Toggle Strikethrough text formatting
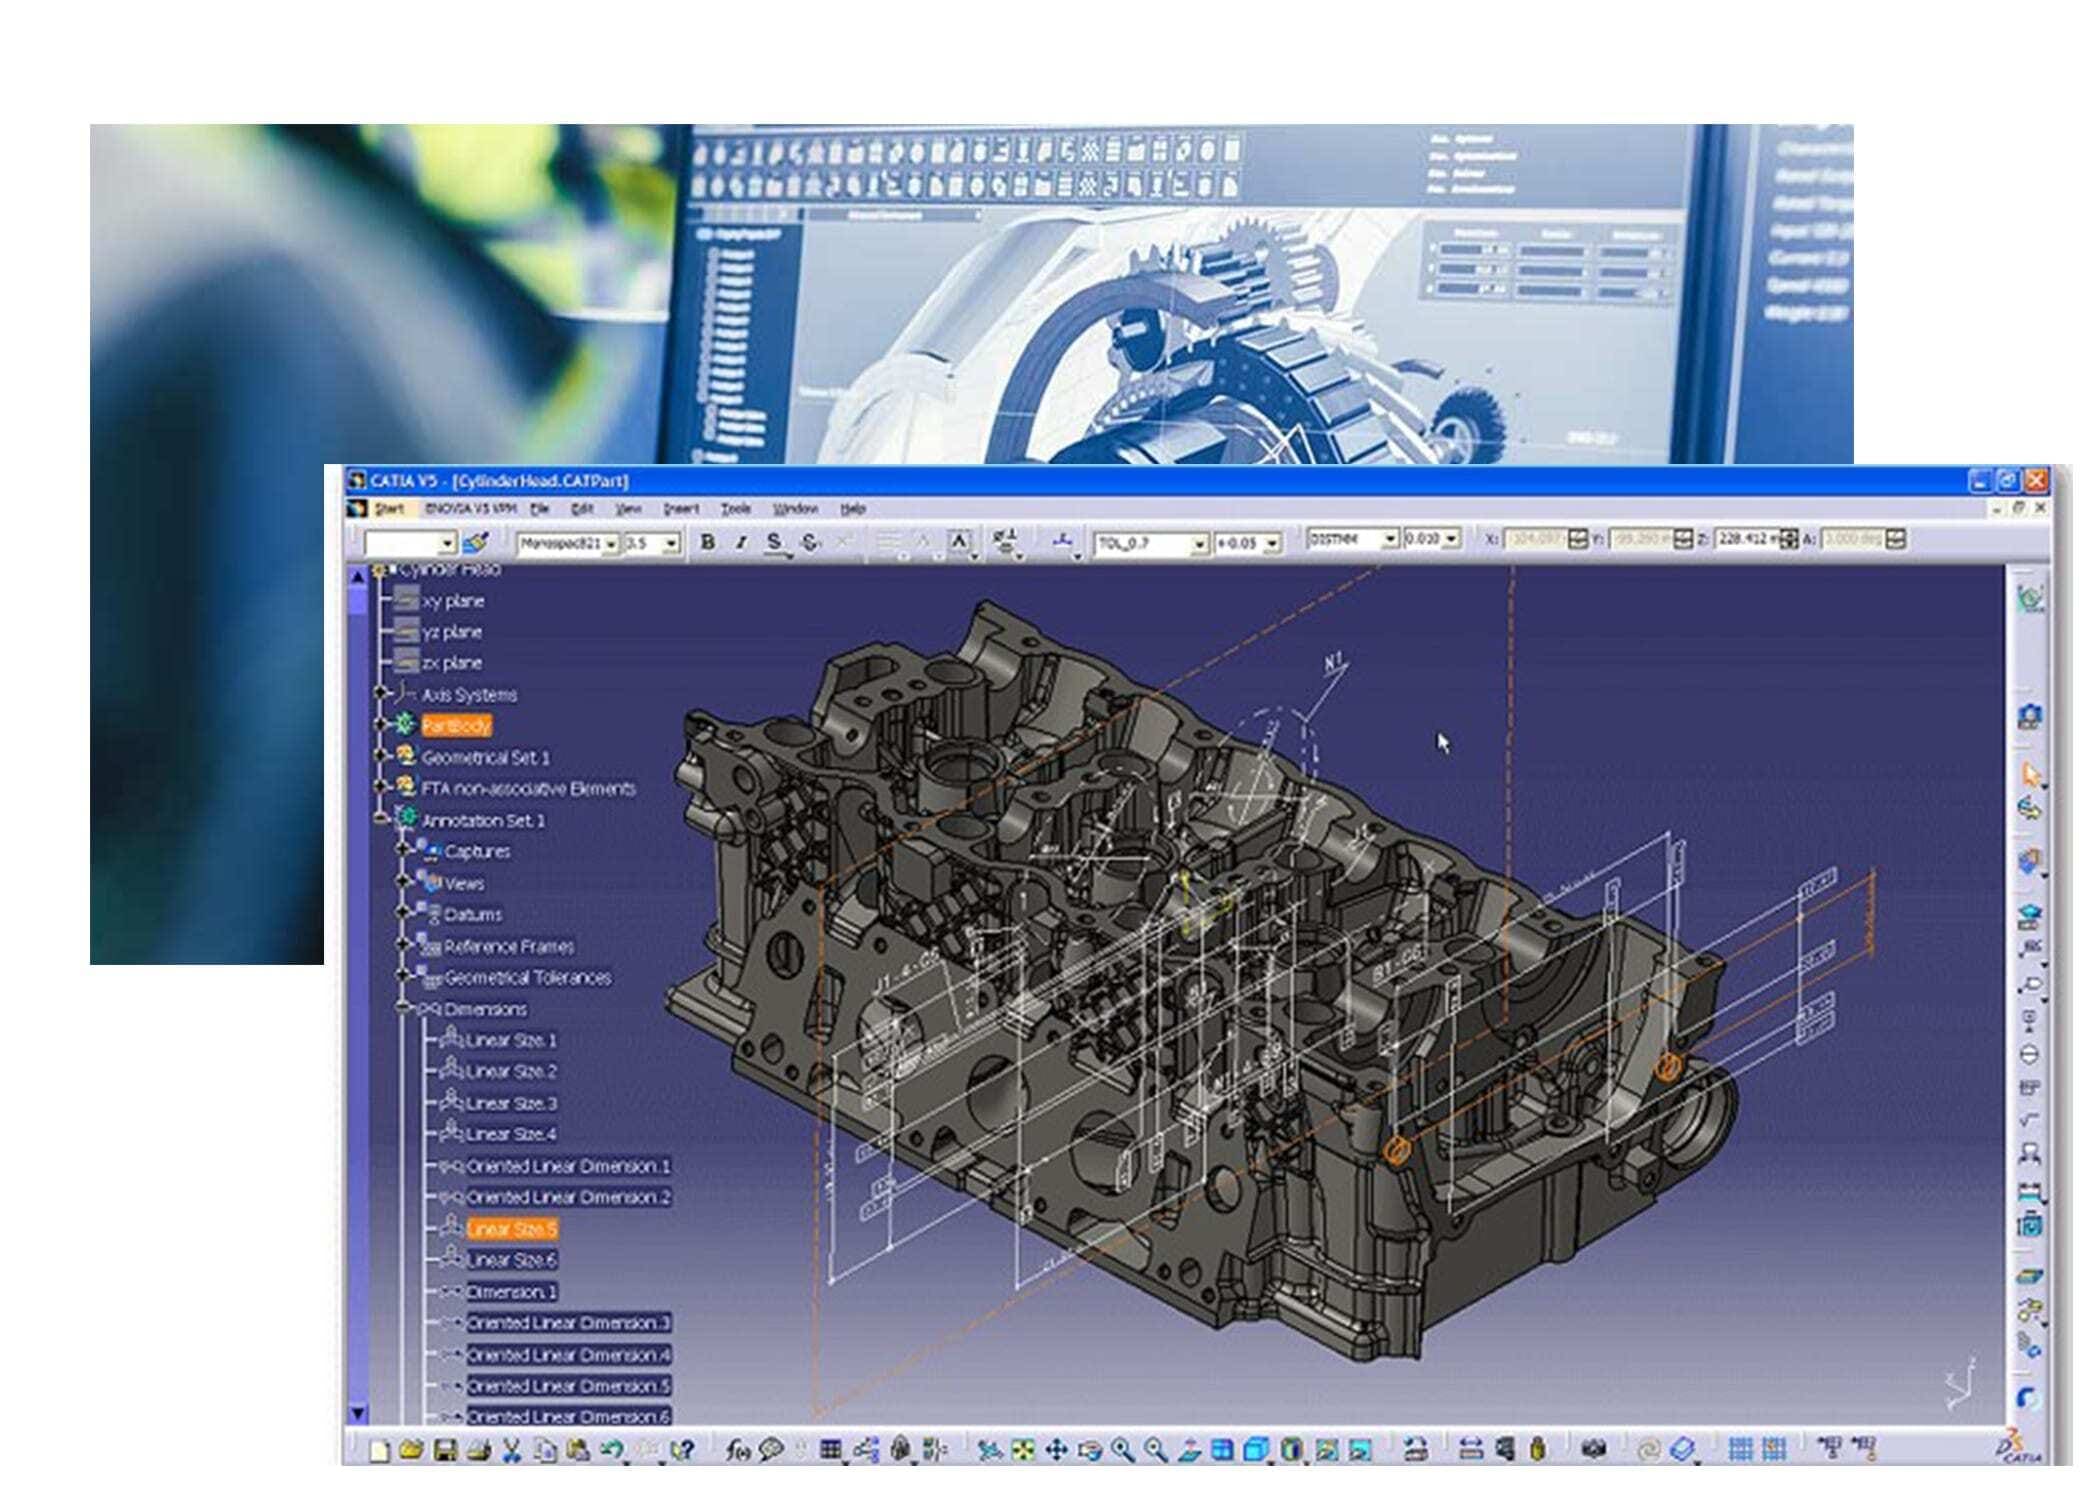The height and width of the screenshot is (1500, 2100). (x=809, y=541)
